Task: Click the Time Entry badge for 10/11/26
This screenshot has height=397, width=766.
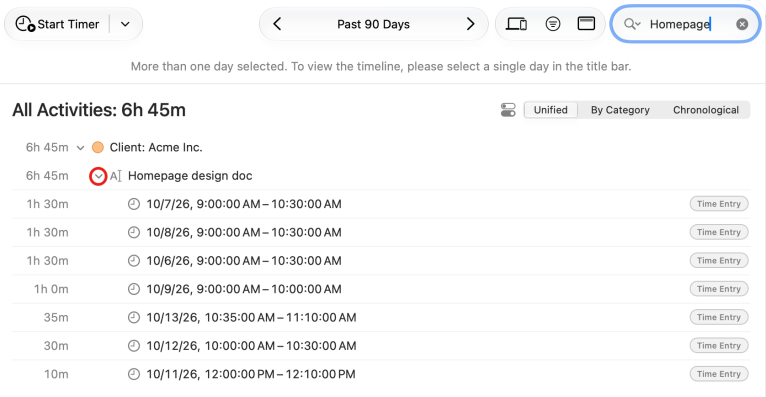Action: pyautogui.click(x=719, y=374)
